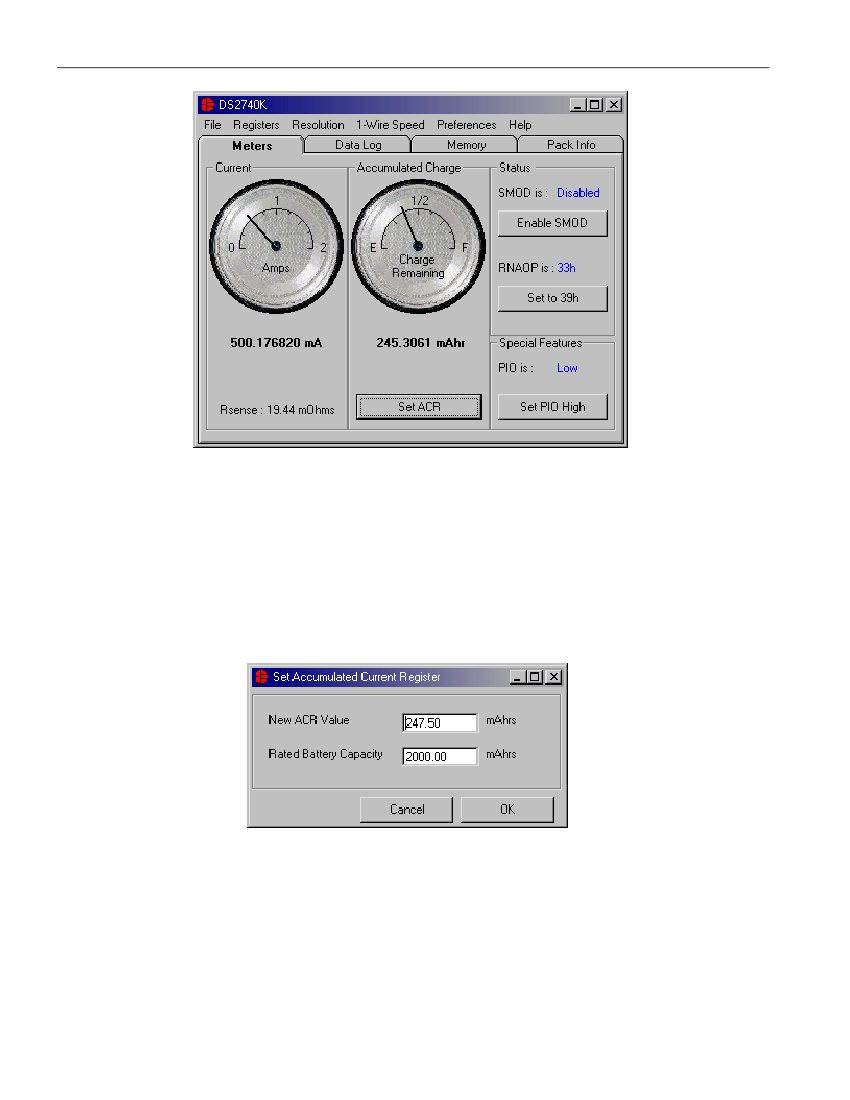Open the Registers menu
This screenshot has height=1100, width=850.
256,125
